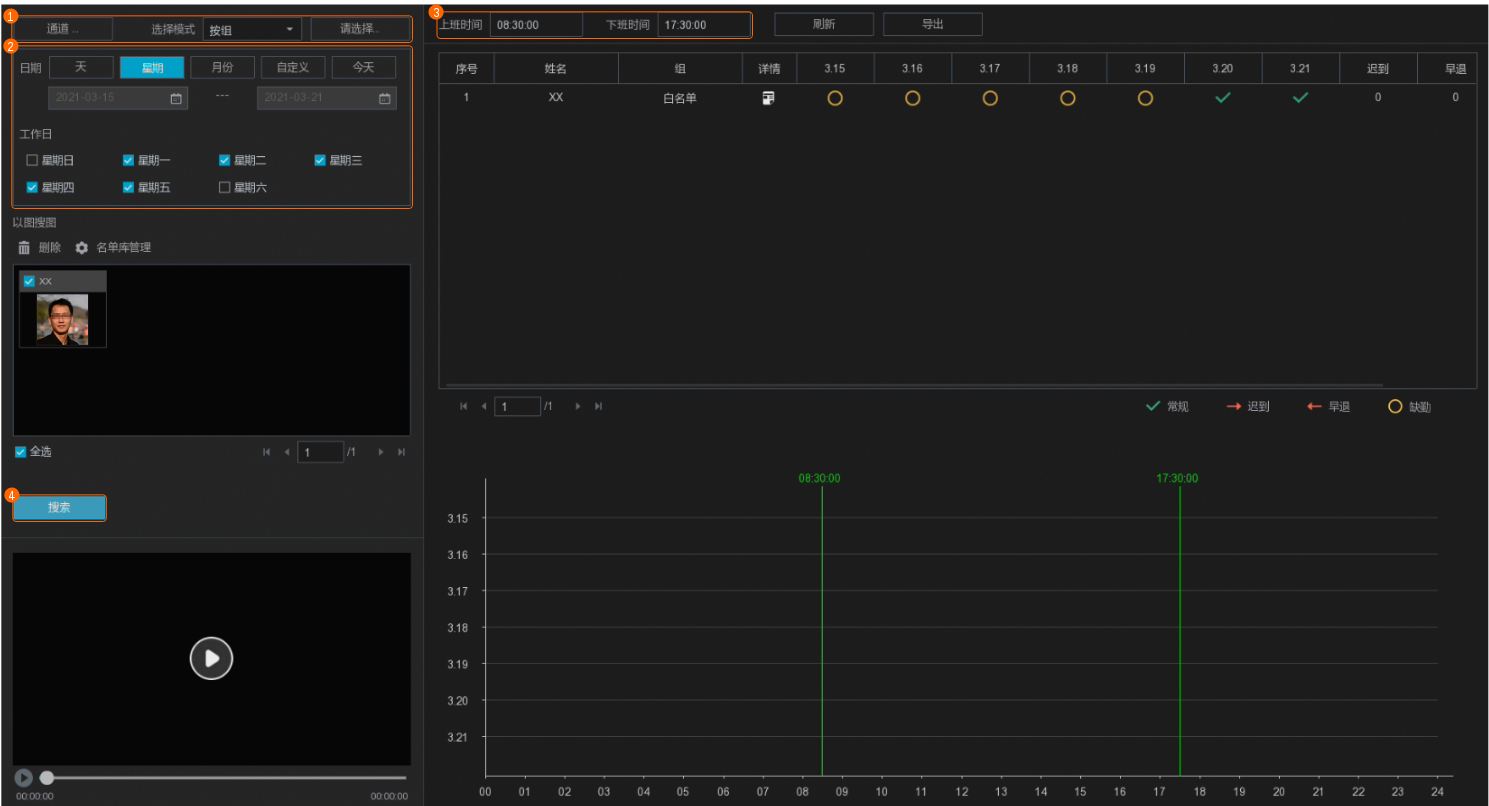Click small play icon below video player
Screen dimensions: 1489x806
click(x=24, y=777)
